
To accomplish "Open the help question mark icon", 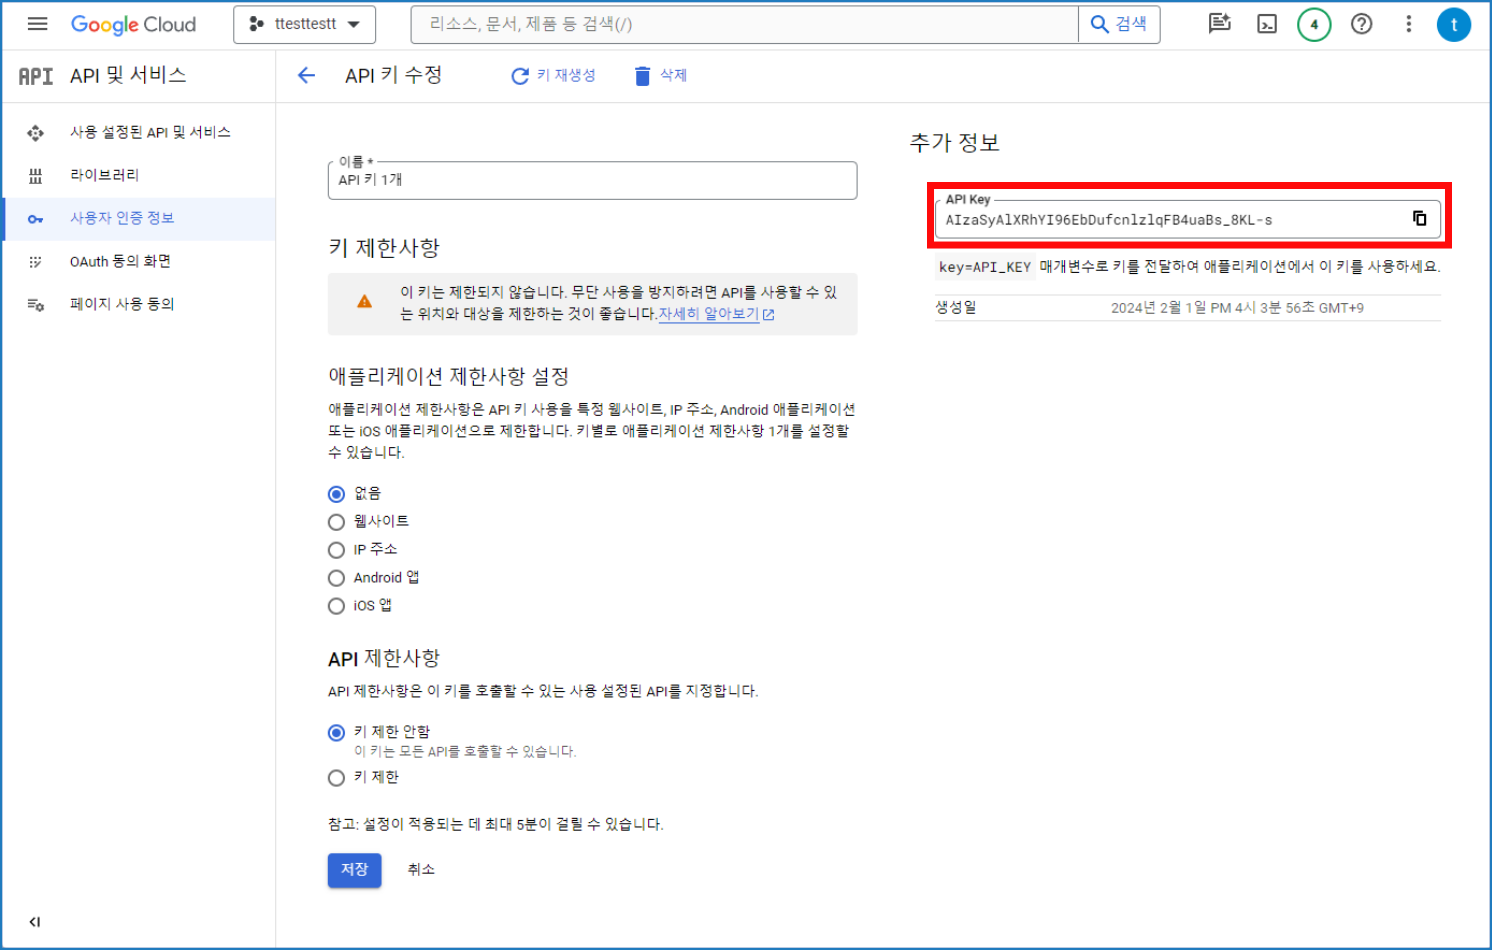I will tap(1361, 24).
